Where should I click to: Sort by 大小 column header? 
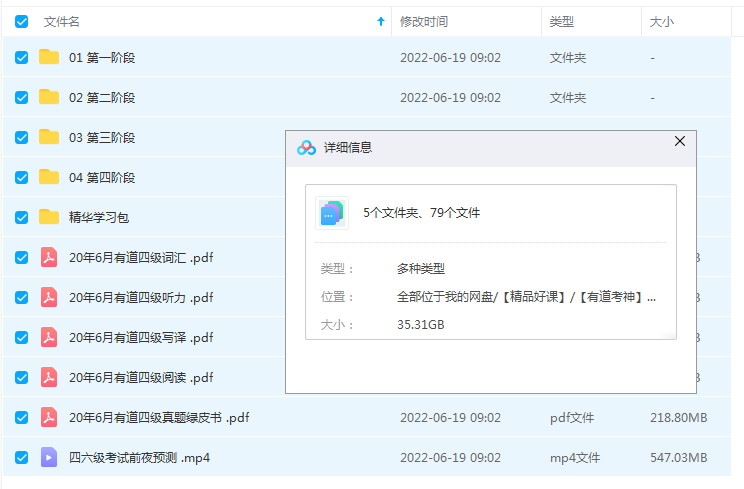(x=661, y=21)
